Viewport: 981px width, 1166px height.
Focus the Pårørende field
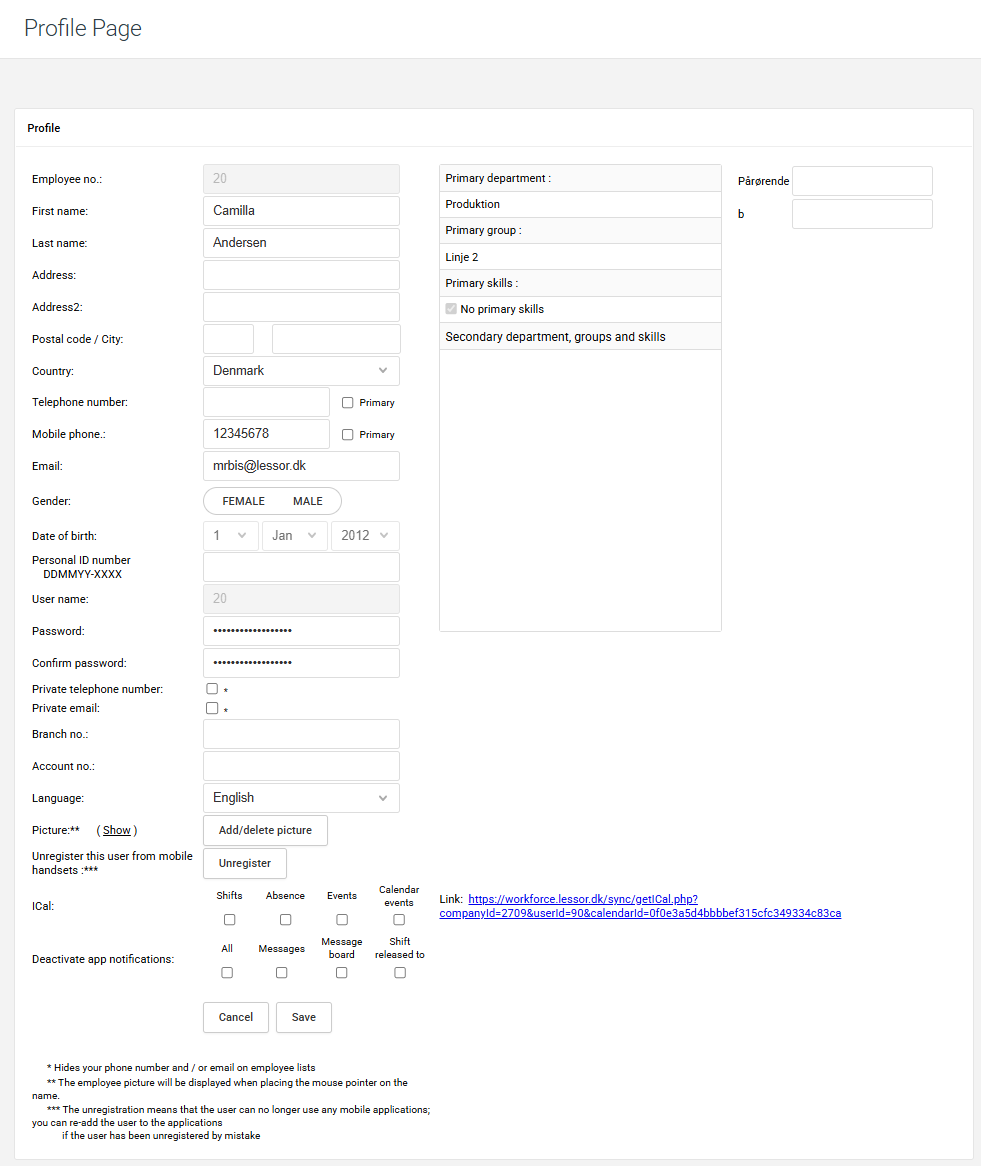pyautogui.click(x=862, y=181)
